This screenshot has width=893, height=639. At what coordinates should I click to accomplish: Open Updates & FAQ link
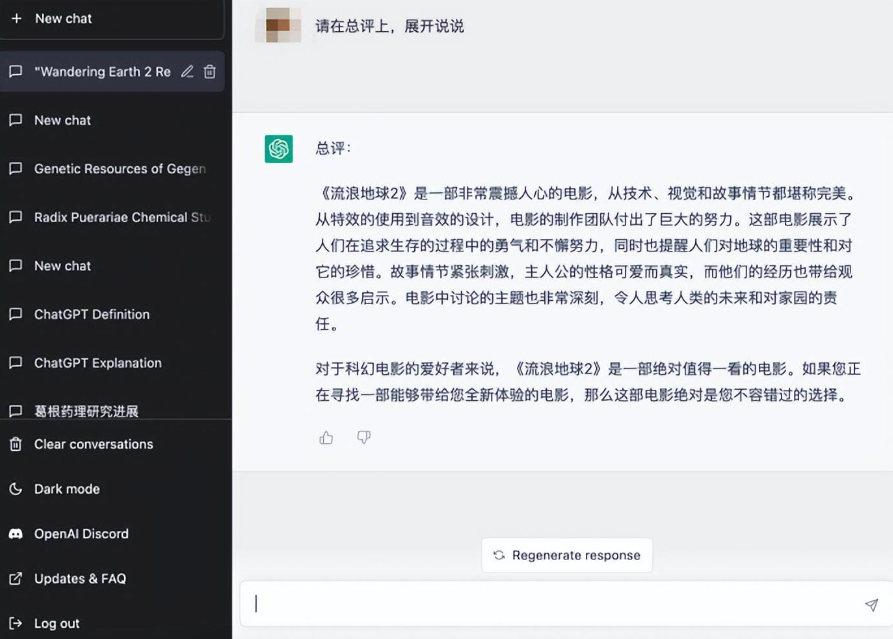tap(80, 579)
